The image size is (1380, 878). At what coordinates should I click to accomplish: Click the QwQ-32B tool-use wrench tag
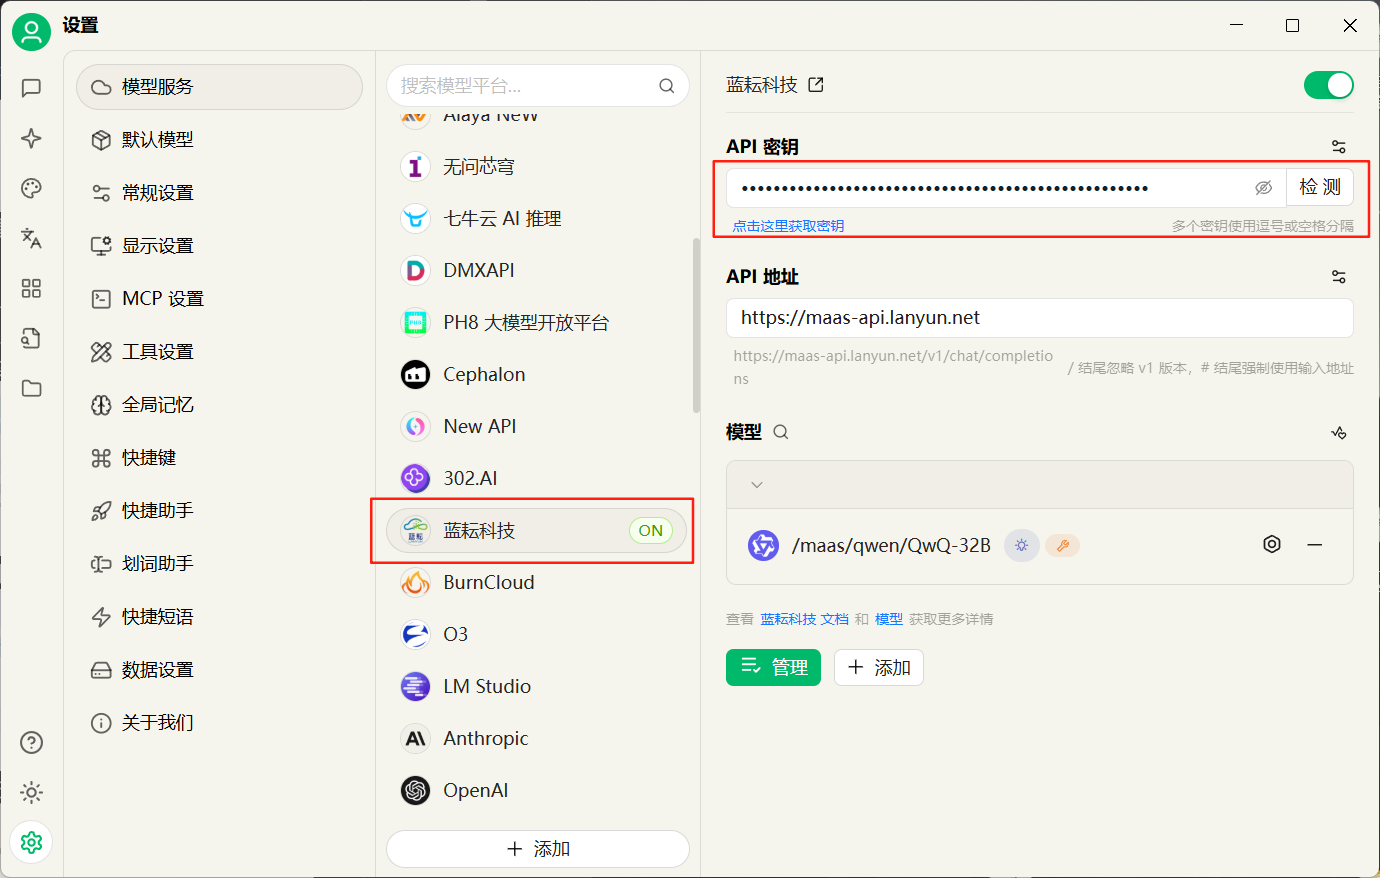1063,546
